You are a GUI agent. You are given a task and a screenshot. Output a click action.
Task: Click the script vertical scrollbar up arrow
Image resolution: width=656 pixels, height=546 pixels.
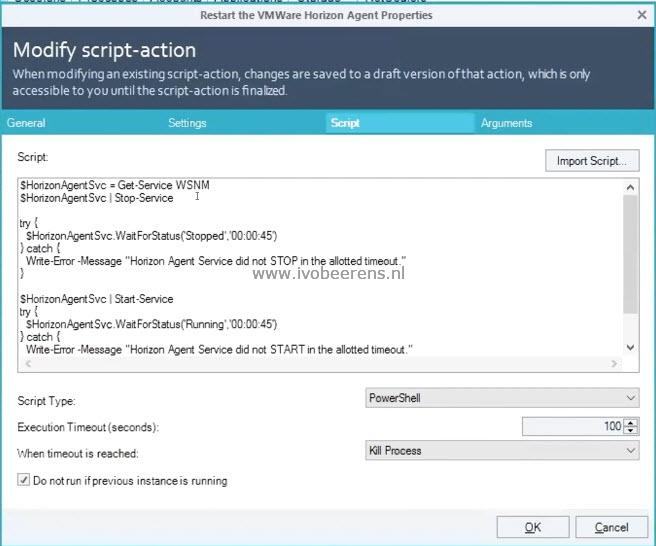coord(630,187)
